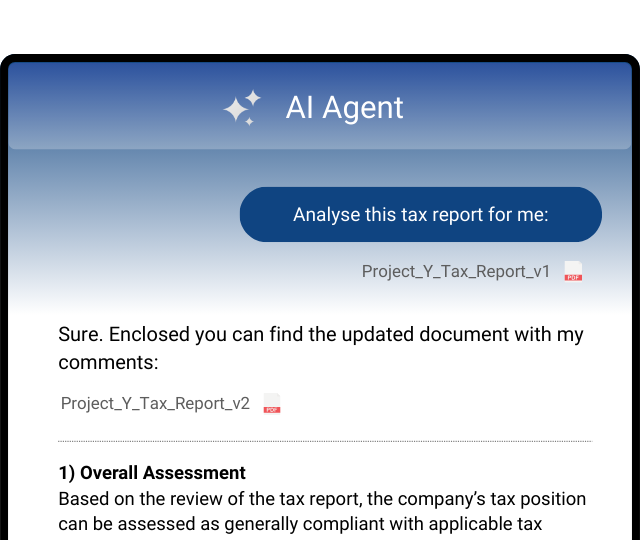Click the "Analyse this tax report" message bubble
Image resolution: width=640 pixels, height=540 pixels.
420,215
